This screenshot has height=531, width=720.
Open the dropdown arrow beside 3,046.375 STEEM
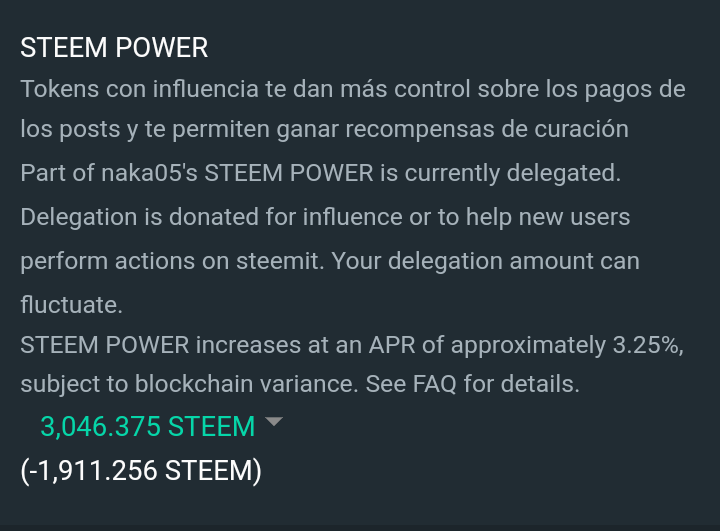coord(274,422)
